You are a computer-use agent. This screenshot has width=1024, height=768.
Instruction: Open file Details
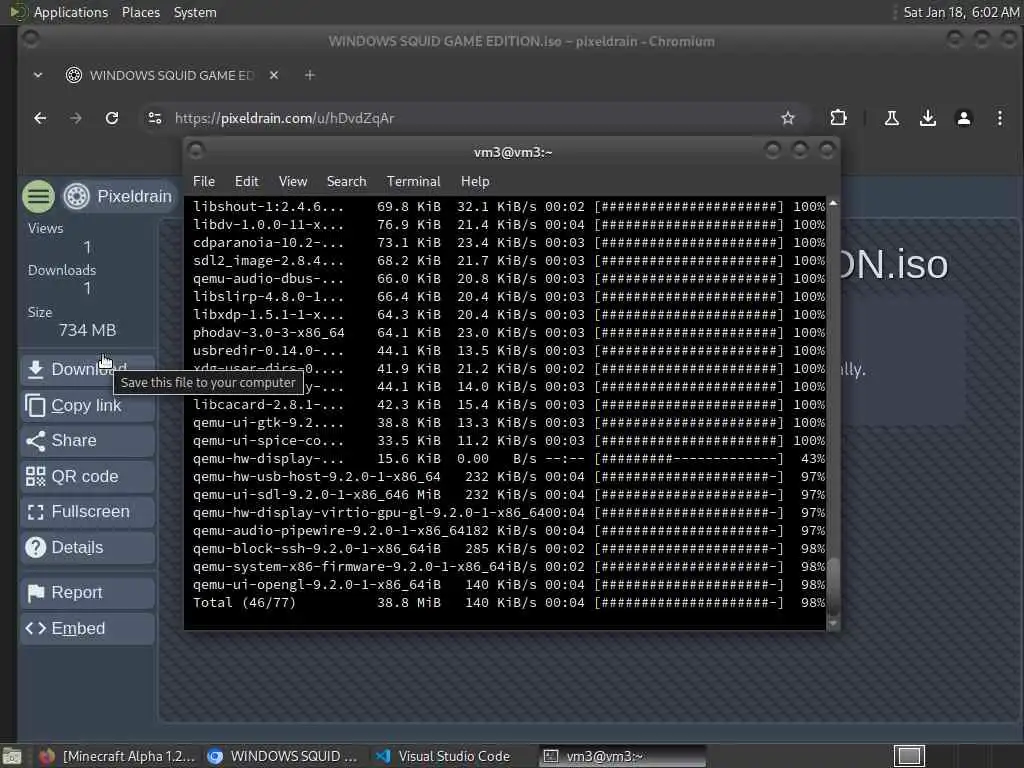(x=88, y=547)
